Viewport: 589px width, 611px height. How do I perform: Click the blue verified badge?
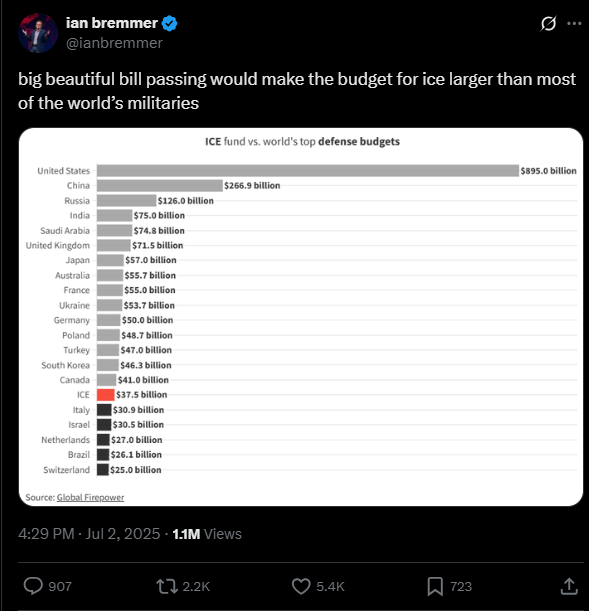point(169,23)
